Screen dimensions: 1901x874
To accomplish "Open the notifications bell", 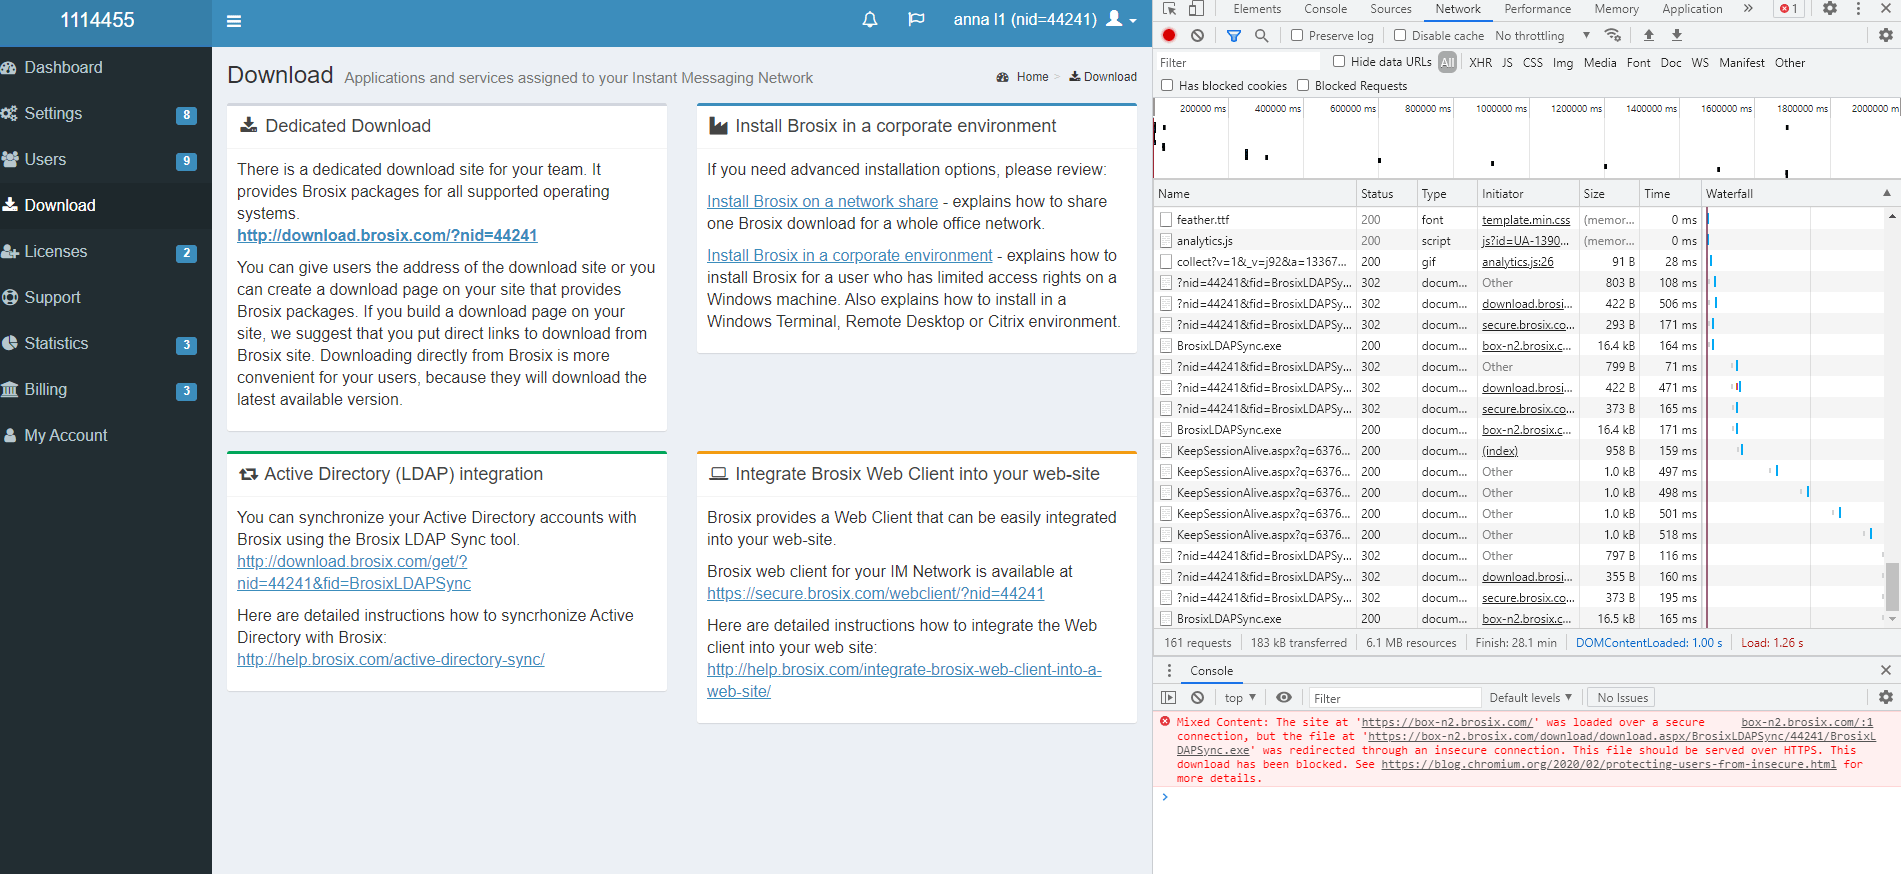I will (870, 20).
